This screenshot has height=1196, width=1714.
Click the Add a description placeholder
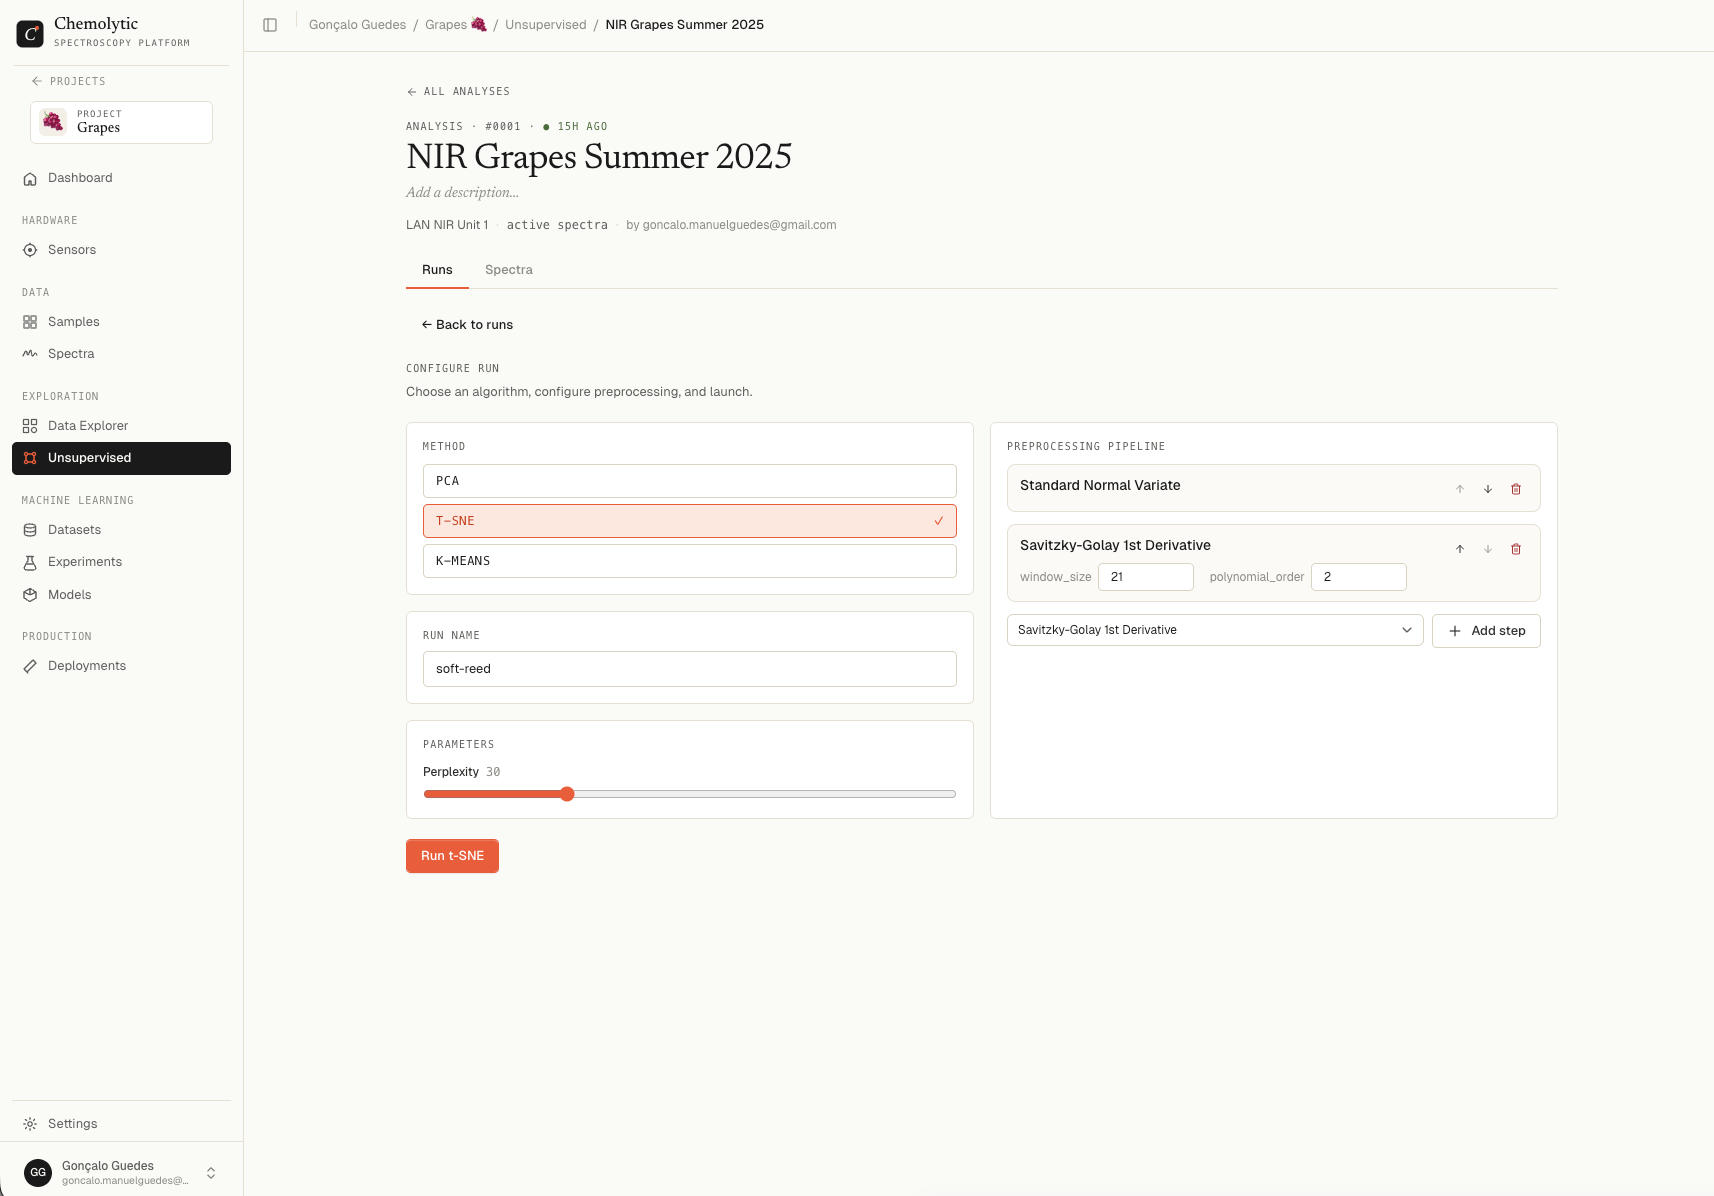(x=462, y=193)
